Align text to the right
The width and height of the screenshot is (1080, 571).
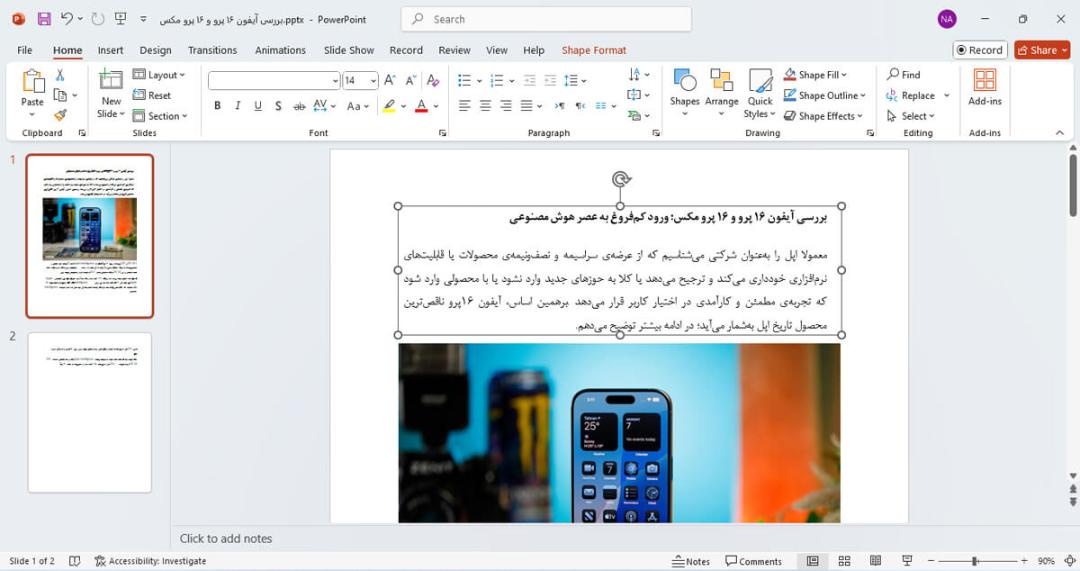click(x=506, y=106)
